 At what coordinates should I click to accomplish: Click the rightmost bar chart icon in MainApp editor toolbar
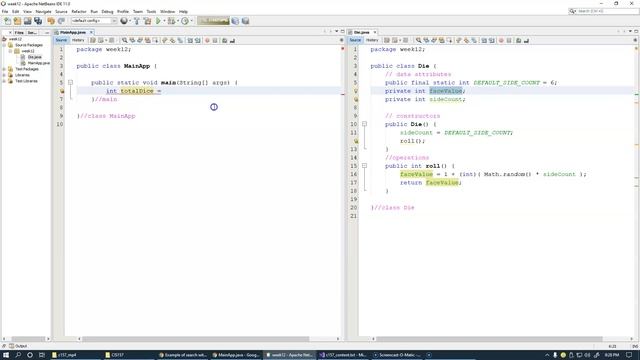232,40
